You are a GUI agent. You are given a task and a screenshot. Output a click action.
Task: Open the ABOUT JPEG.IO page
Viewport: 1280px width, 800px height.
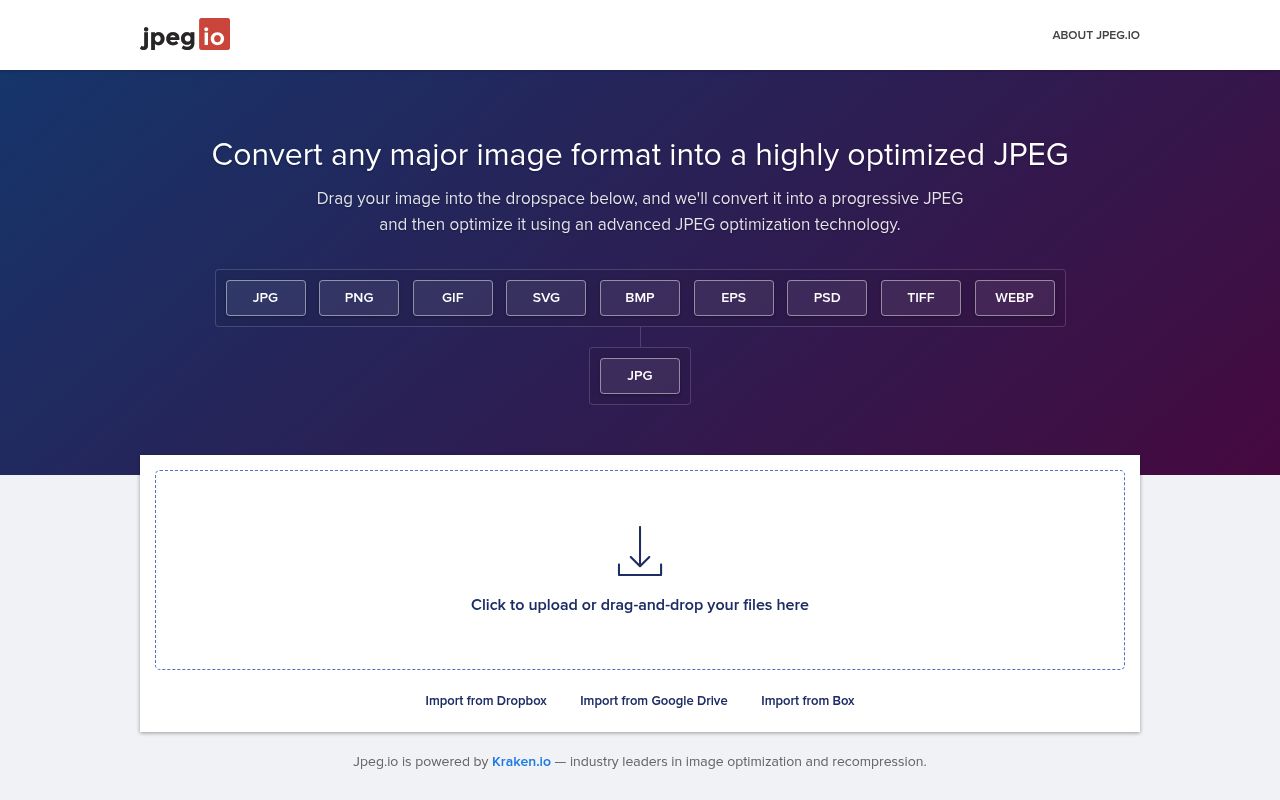[x=1096, y=35]
